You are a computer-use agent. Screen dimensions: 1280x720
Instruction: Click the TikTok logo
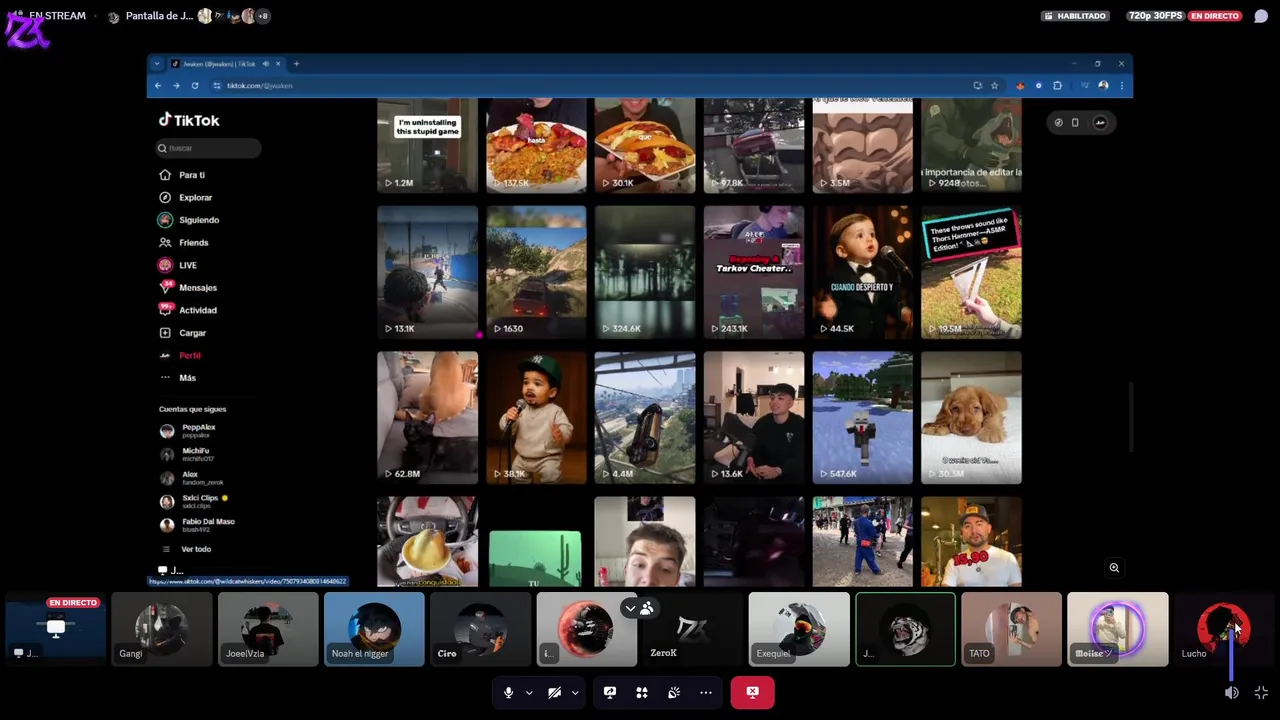pos(189,120)
